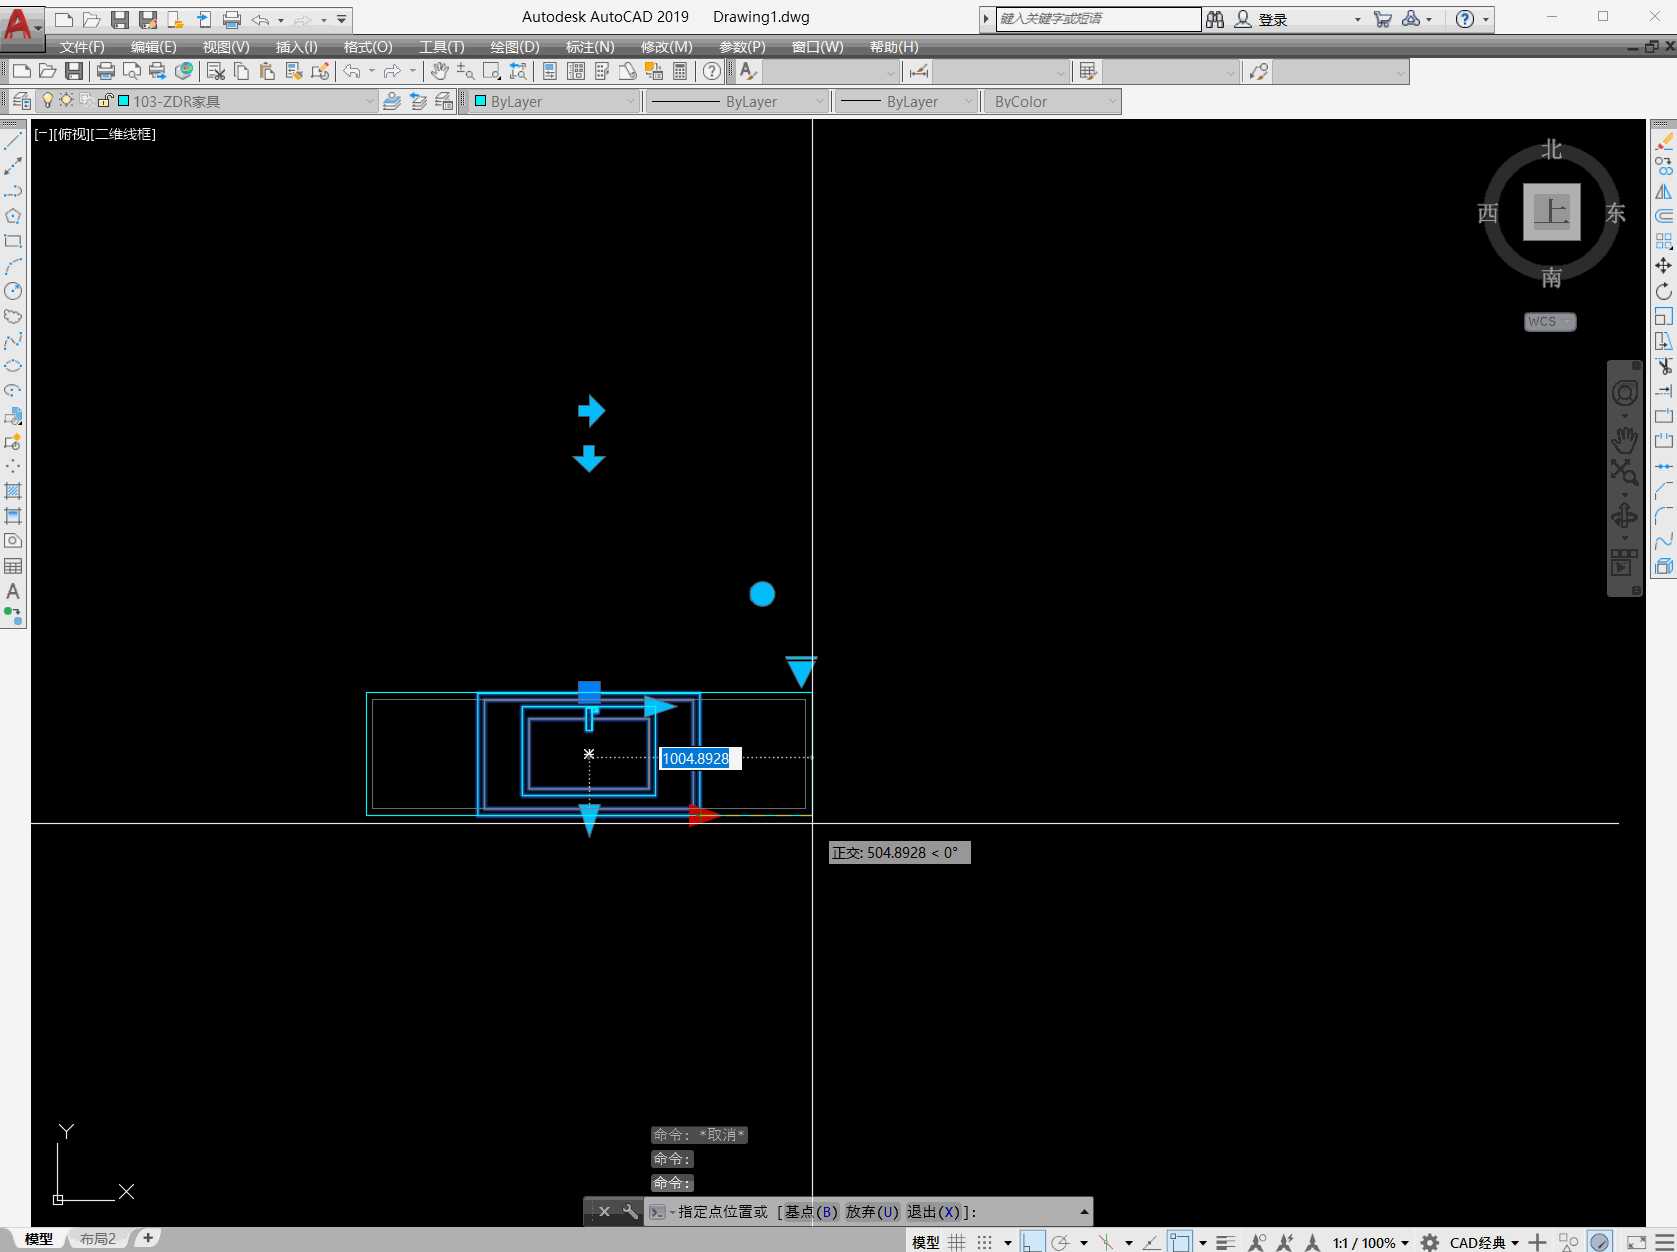Open the 绘图(D) menu
The image size is (1677, 1252).
pyautogui.click(x=515, y=47)
